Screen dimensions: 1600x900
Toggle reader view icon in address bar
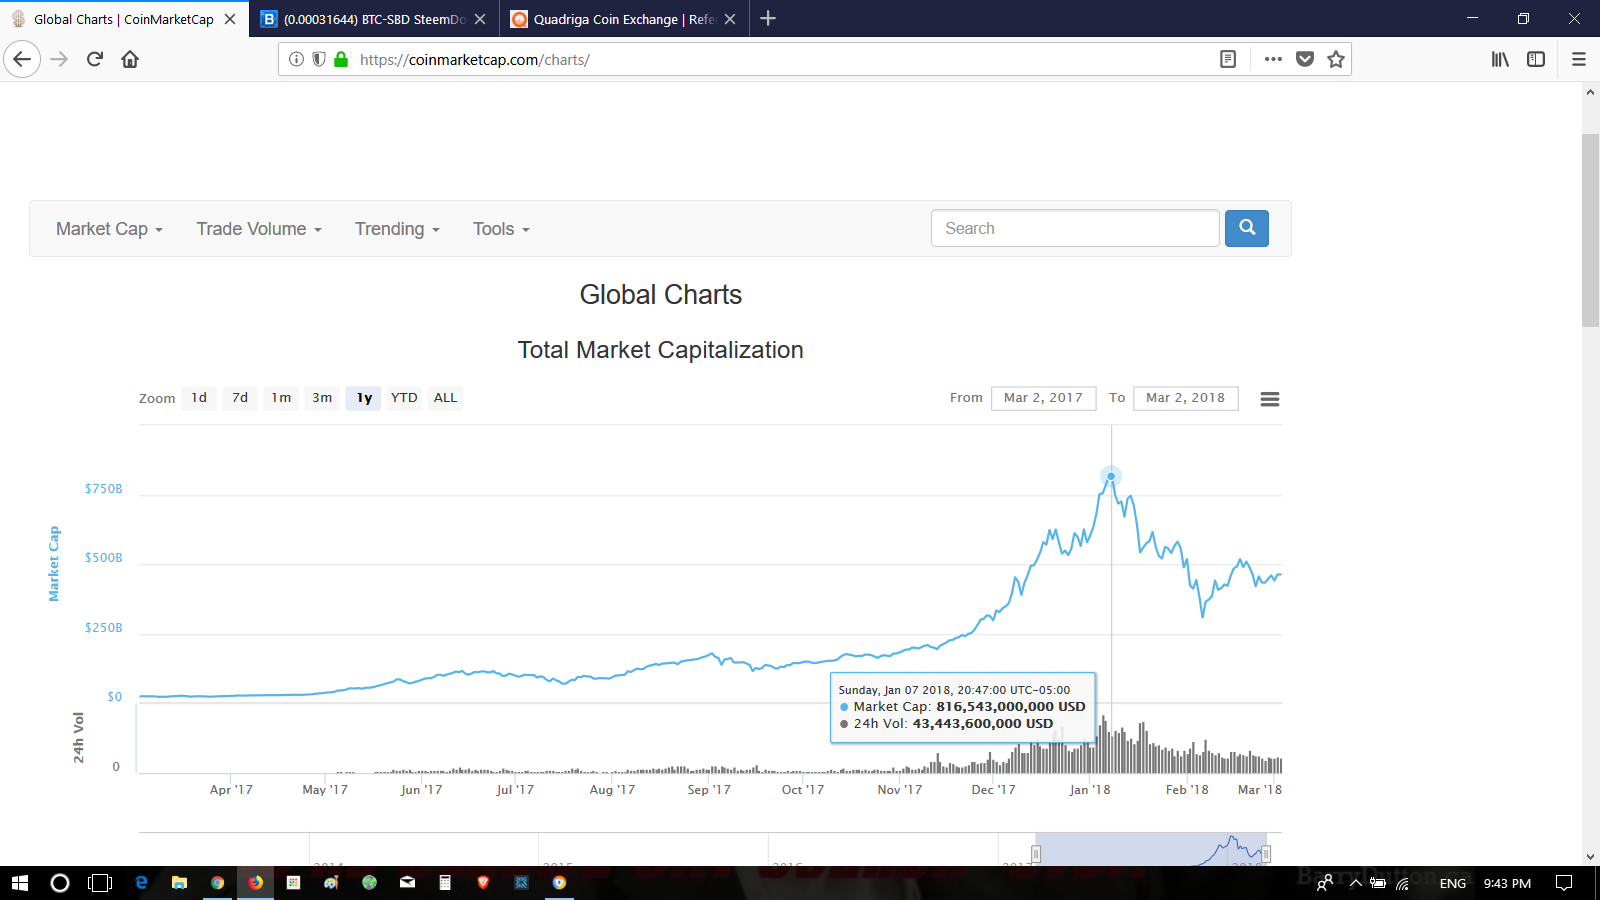[1228, 59]
